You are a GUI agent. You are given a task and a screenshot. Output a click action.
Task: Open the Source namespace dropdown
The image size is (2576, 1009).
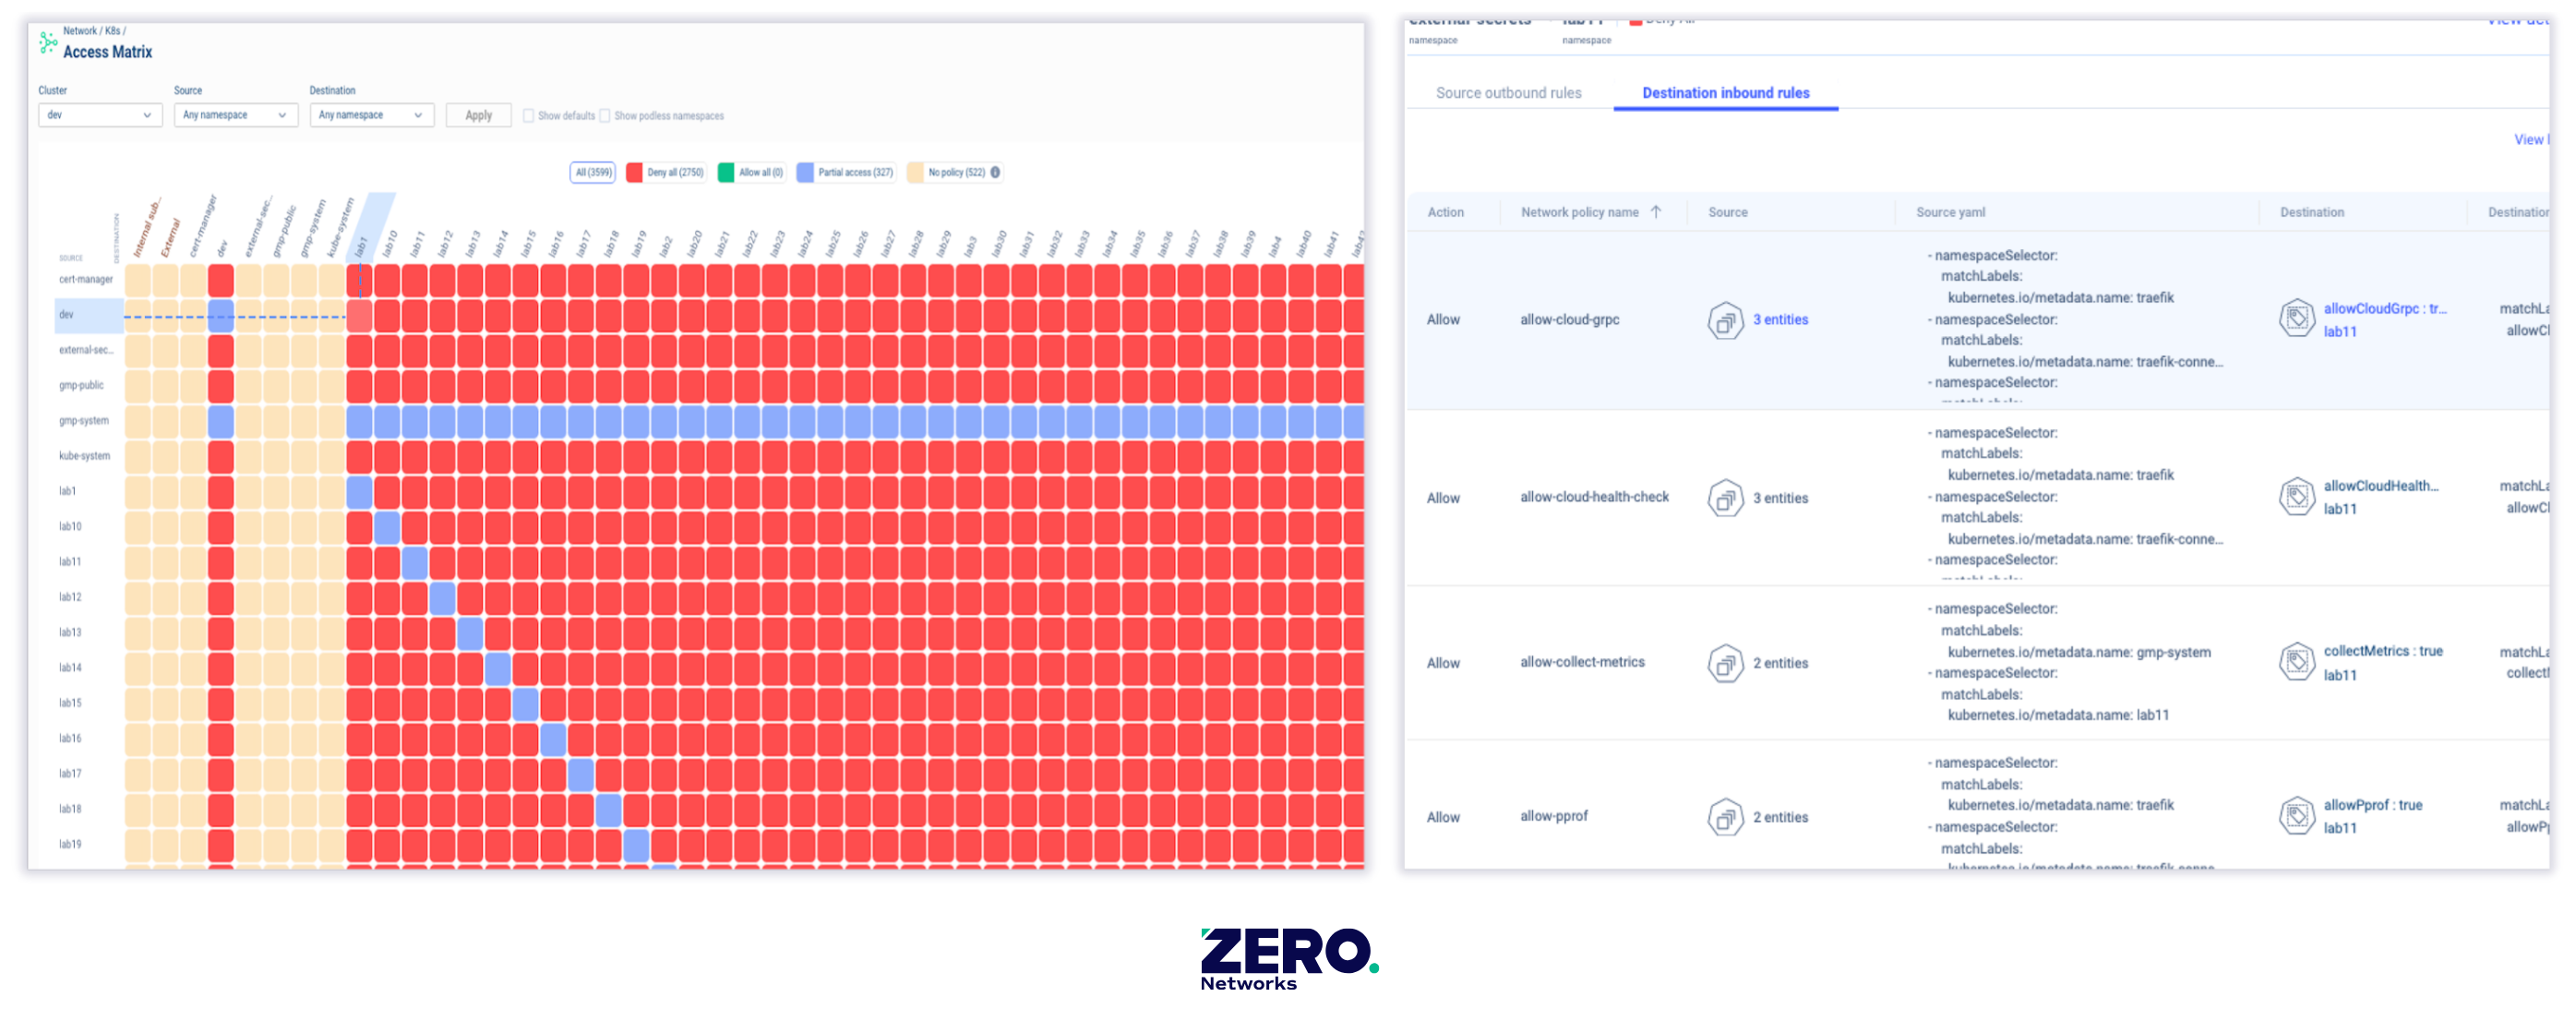[236, 115]
